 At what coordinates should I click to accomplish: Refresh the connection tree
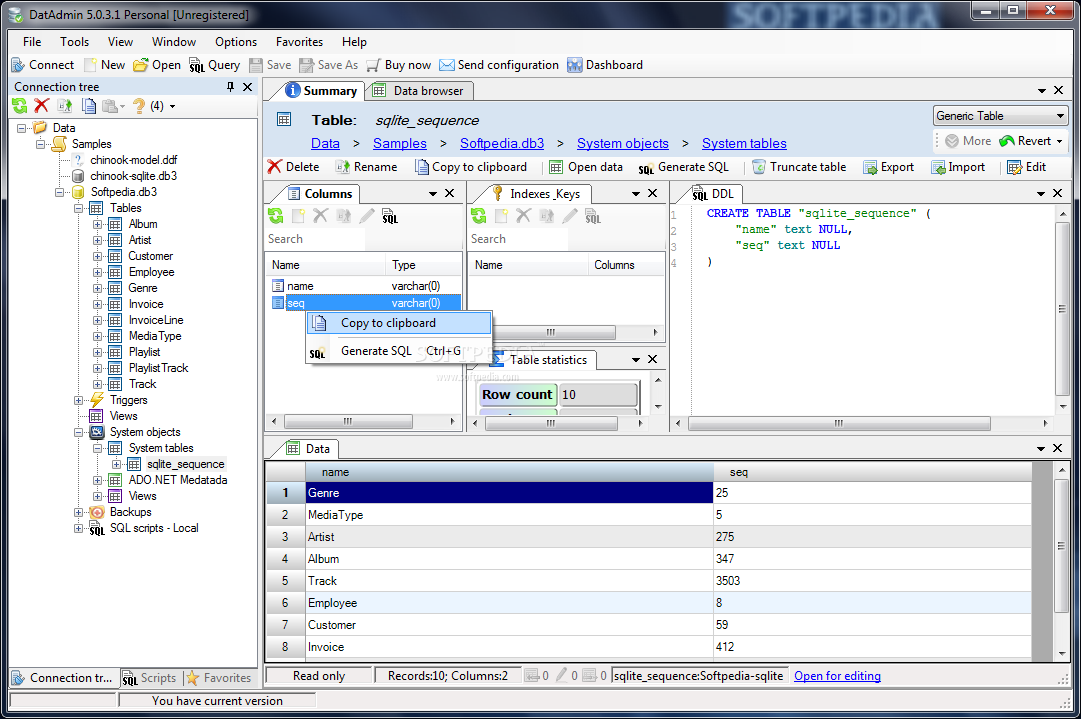pyautogui.click(x=20, y=105)
